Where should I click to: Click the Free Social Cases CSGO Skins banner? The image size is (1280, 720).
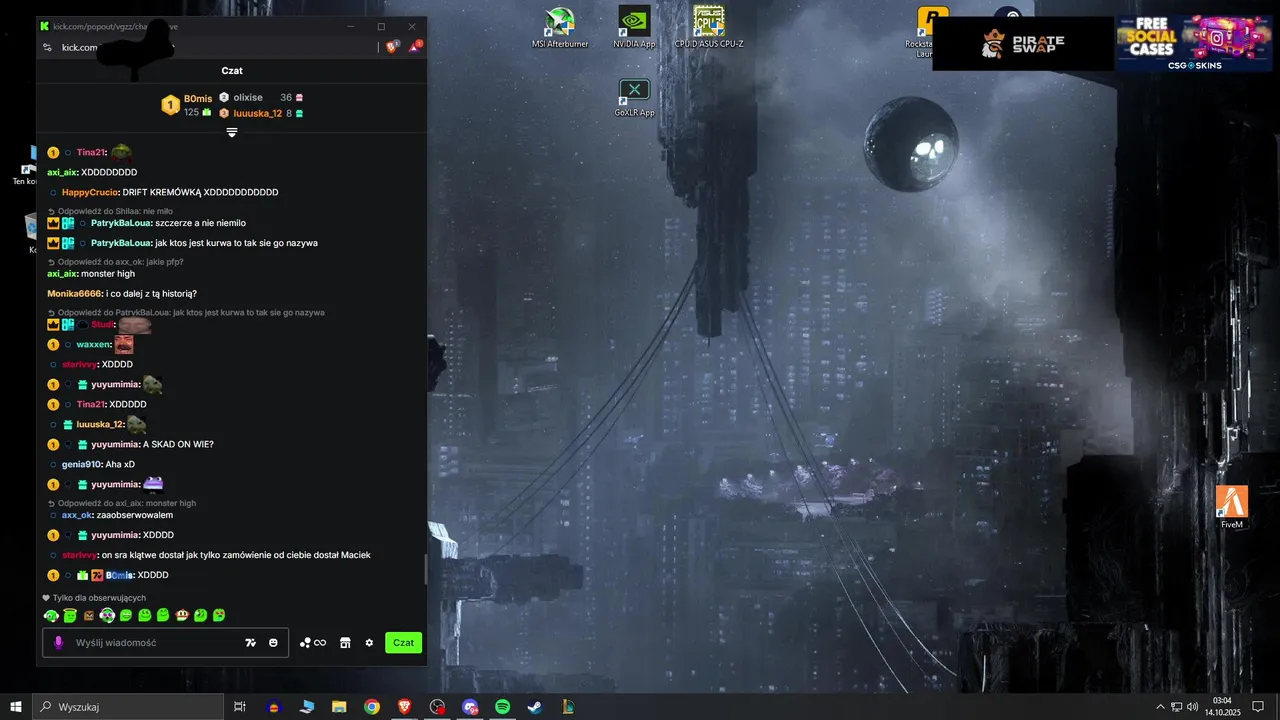[x=1194, y=44]
